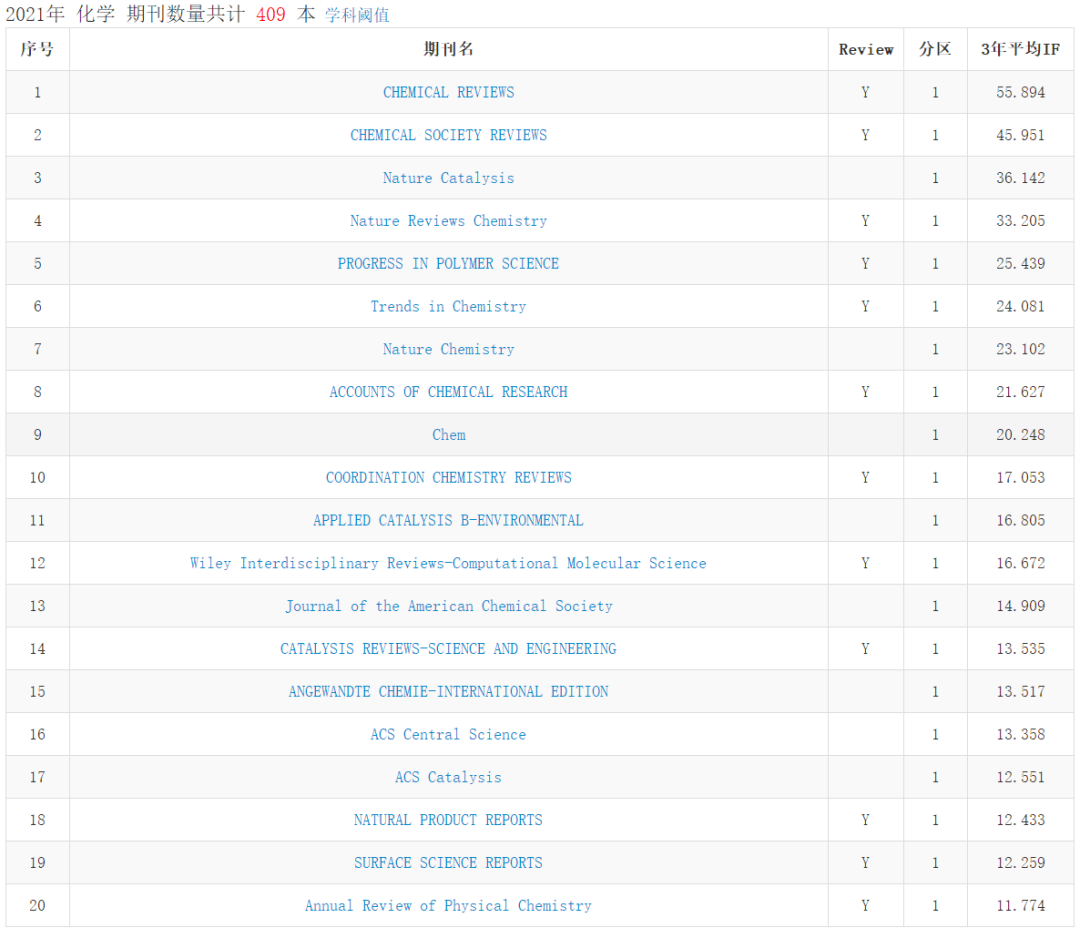Select the IF value 20.248

1021,435
